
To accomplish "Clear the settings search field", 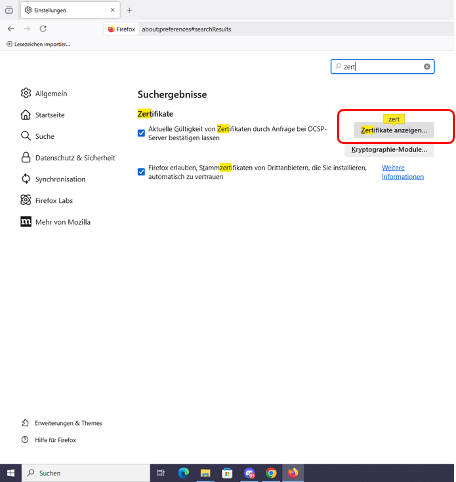I will [427, 67].
